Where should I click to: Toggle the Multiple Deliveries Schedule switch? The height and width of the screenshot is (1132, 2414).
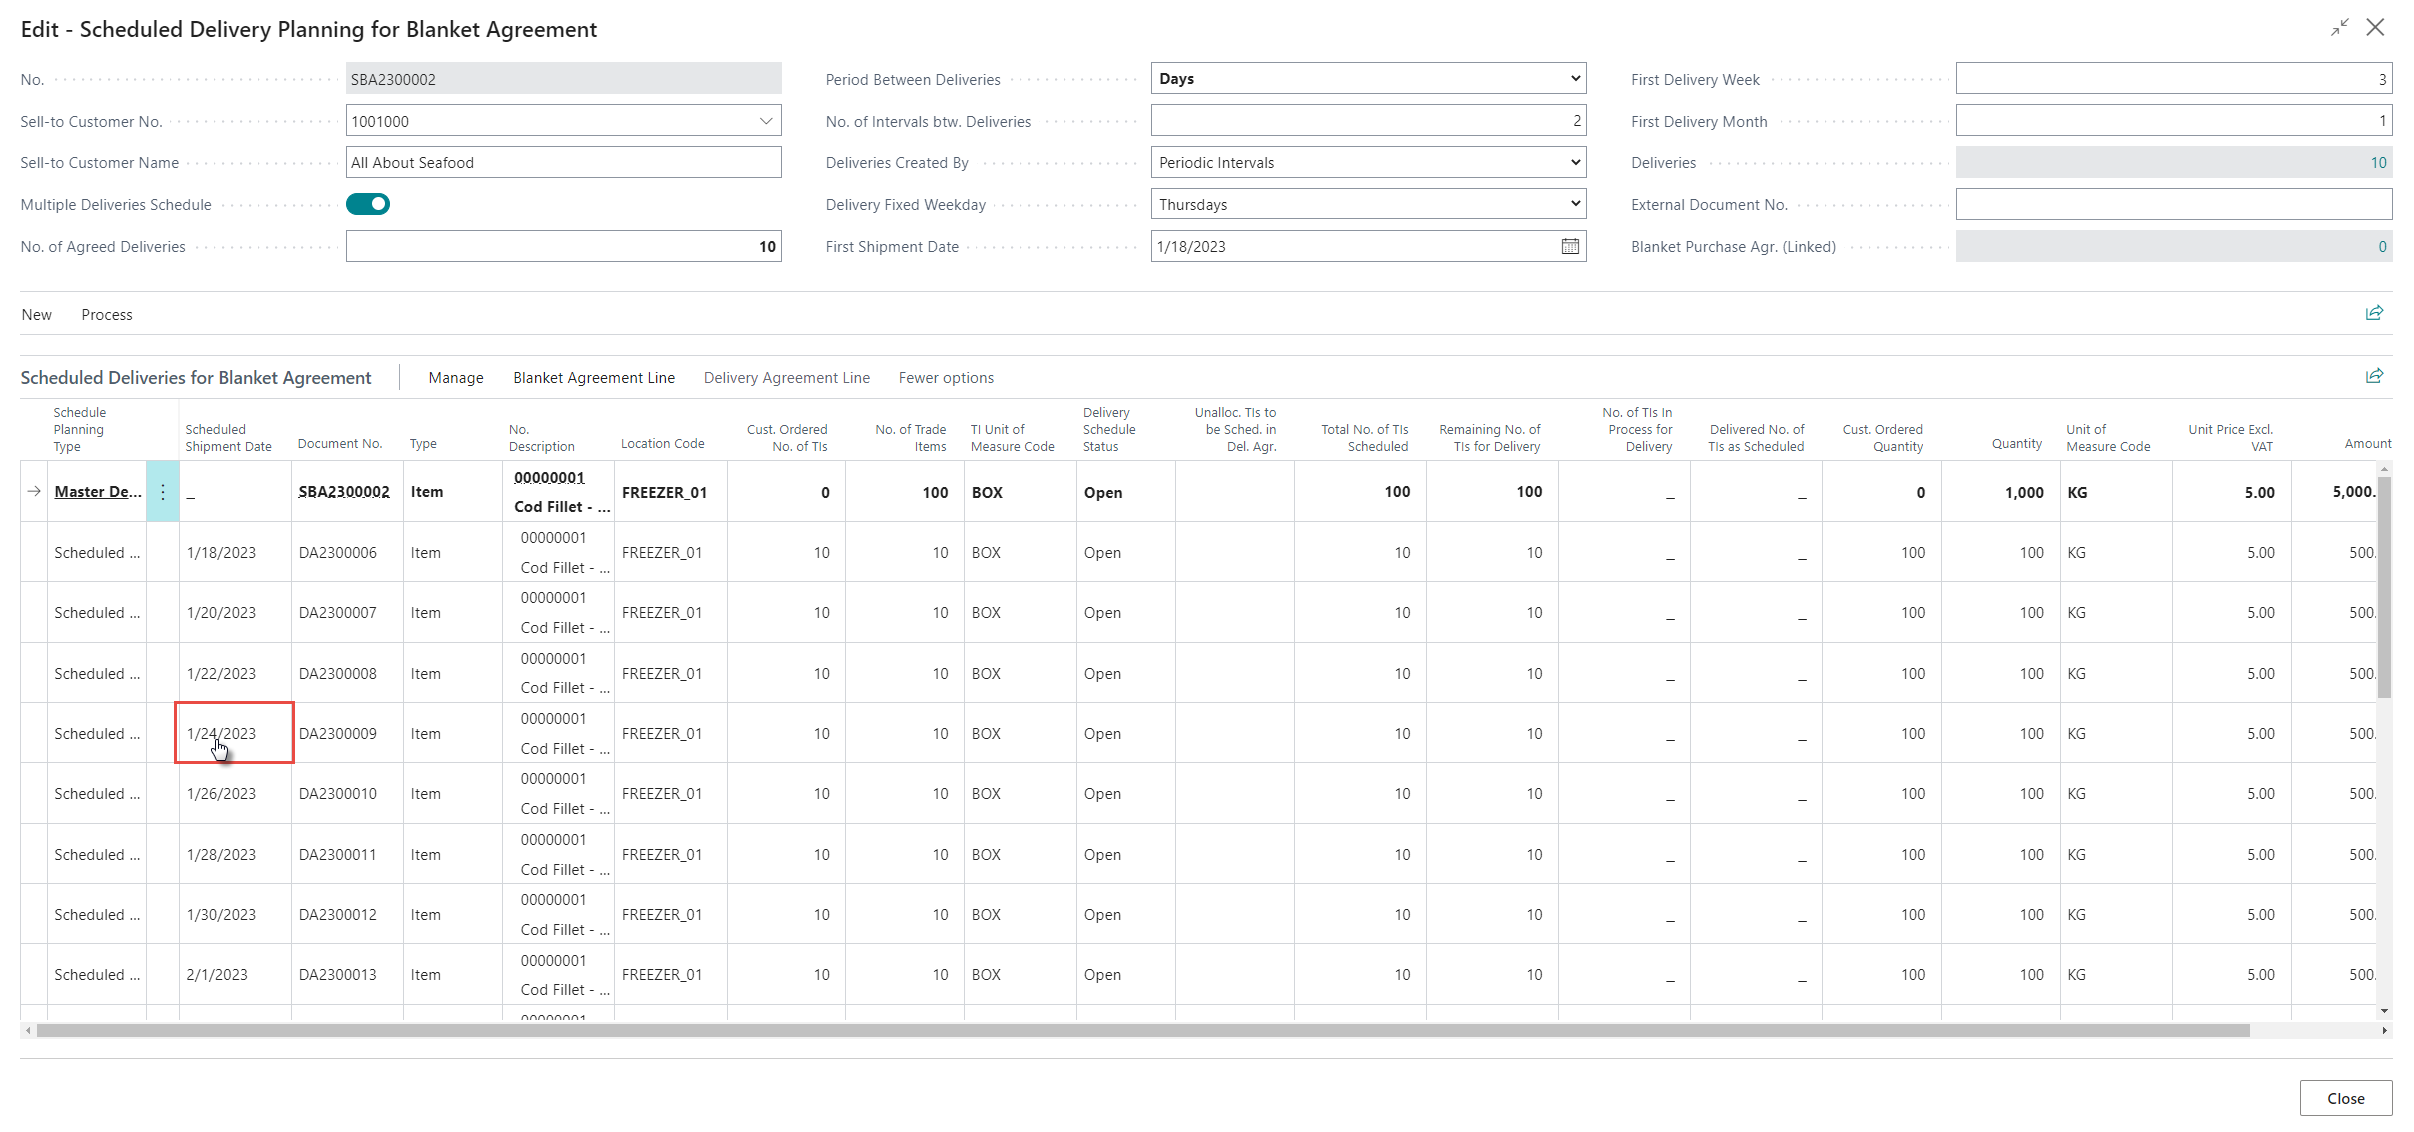point(368,204)
